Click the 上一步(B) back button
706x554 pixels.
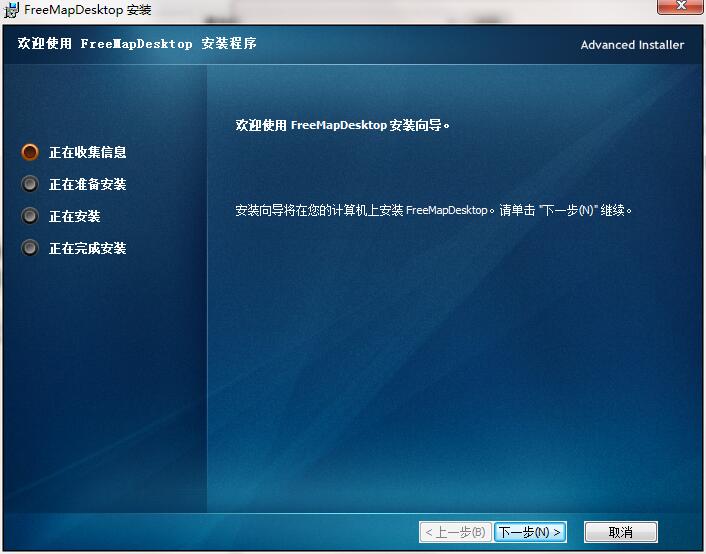455,532
